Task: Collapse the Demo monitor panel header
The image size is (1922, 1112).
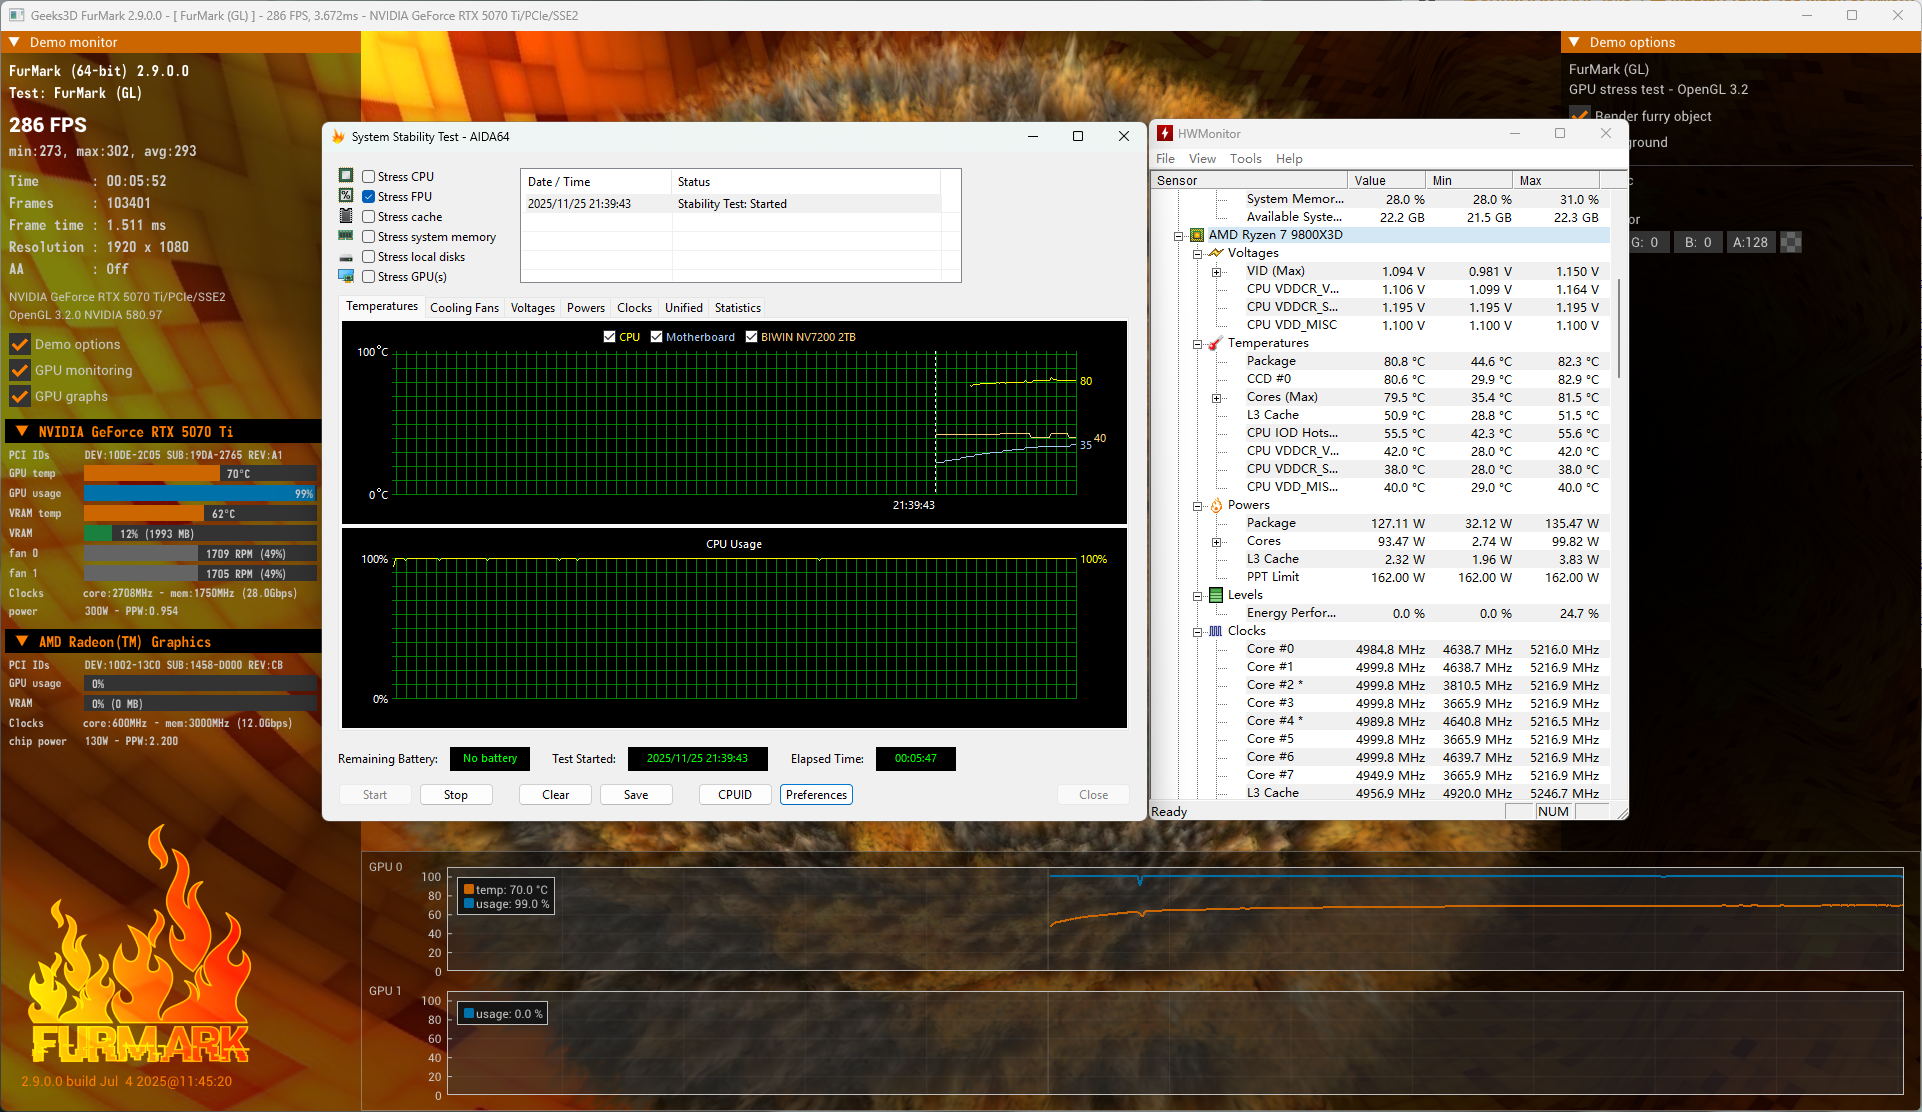Action: (15, 42)
